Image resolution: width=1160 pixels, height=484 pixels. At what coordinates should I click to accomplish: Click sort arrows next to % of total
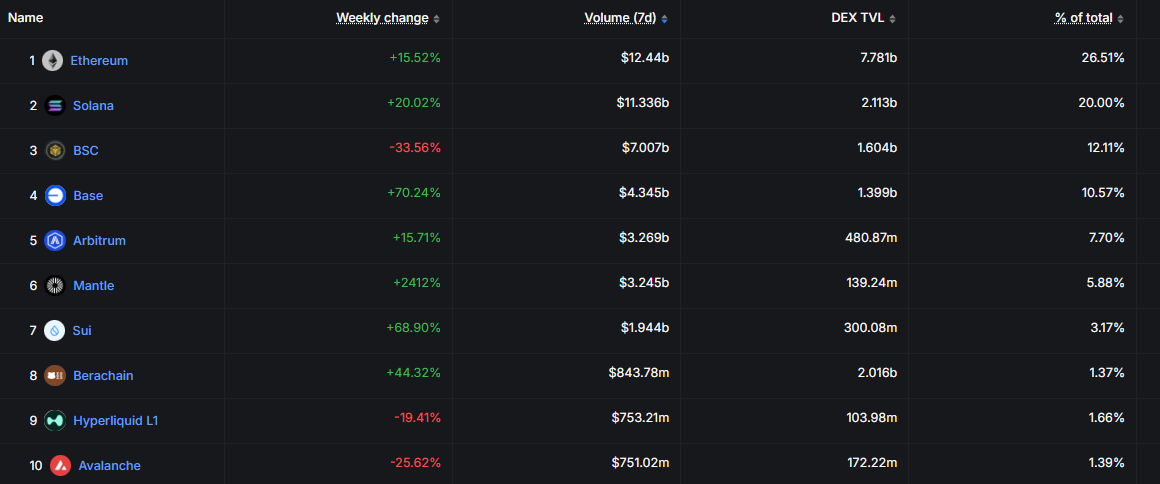click(1120, 19)
